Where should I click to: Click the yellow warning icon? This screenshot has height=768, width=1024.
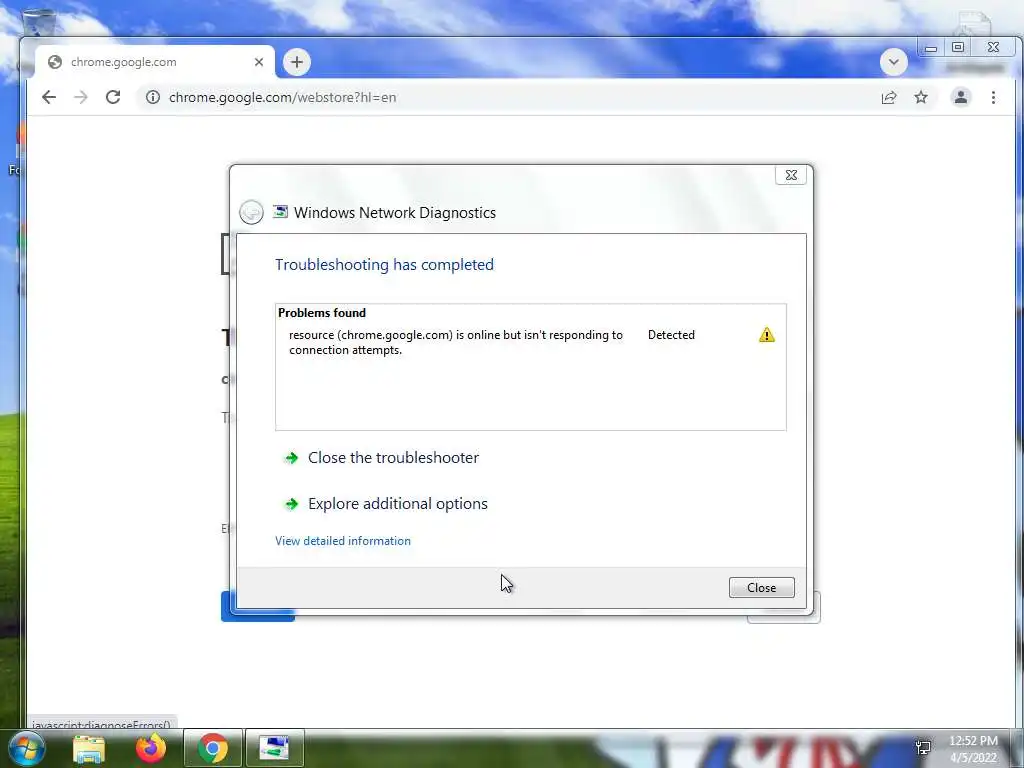(x=767, y=335)
